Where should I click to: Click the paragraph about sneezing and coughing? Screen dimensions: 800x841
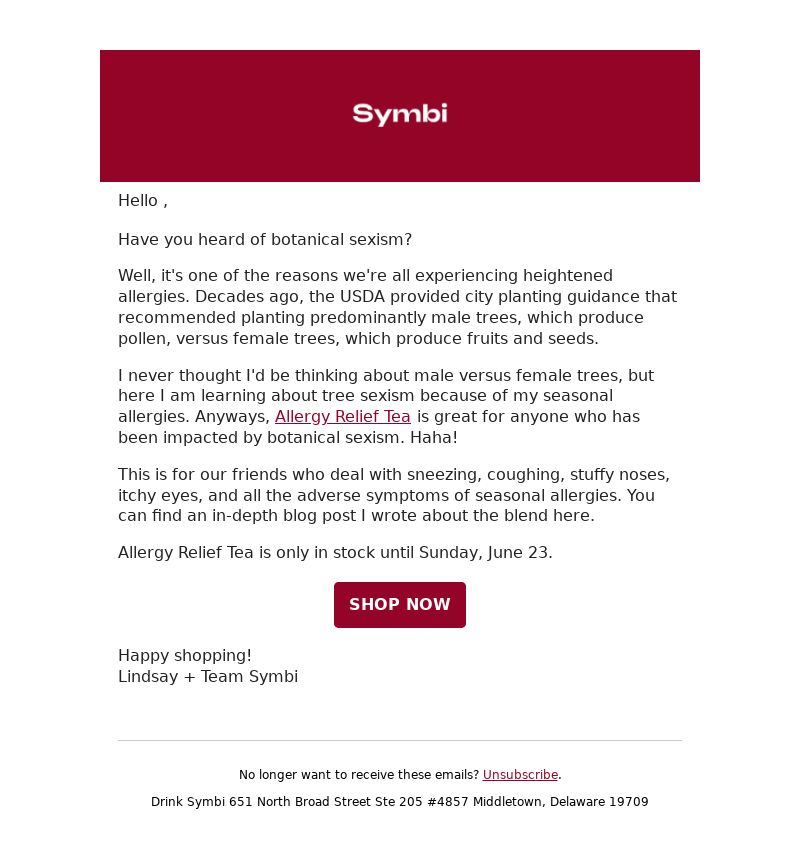(394, 495)
